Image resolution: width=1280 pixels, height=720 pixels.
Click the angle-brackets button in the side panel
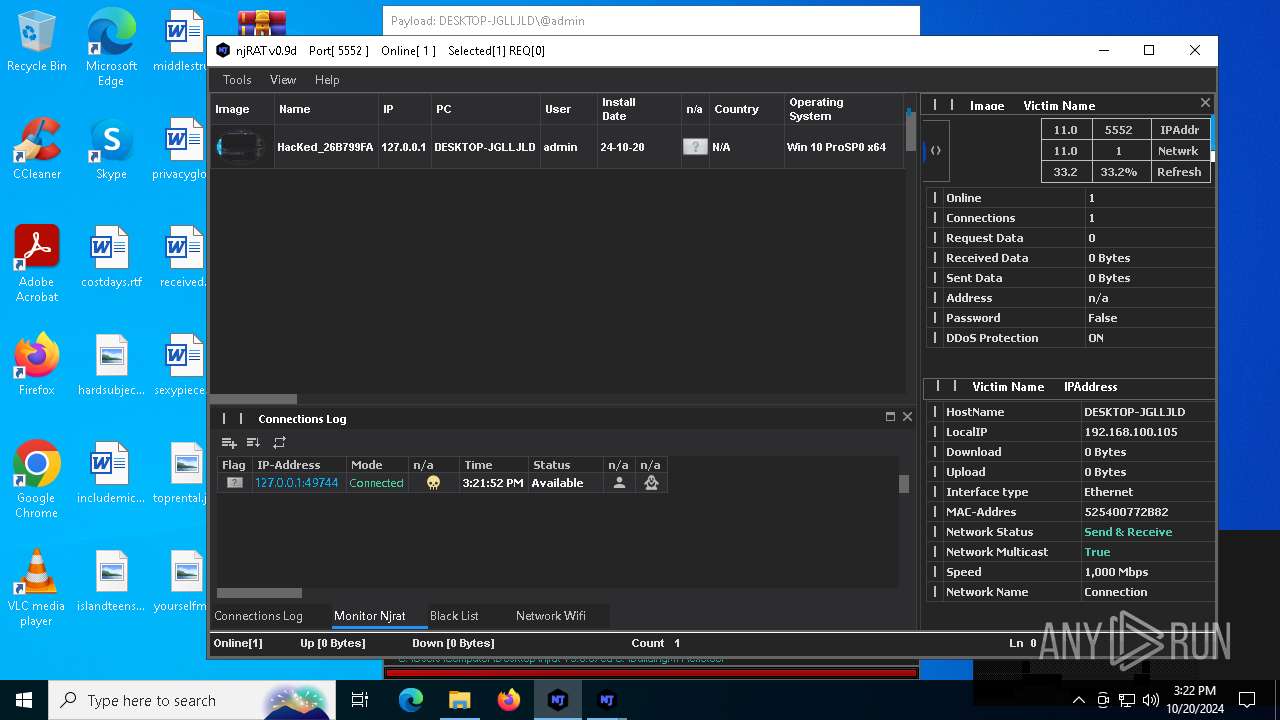tap(935, 151)
